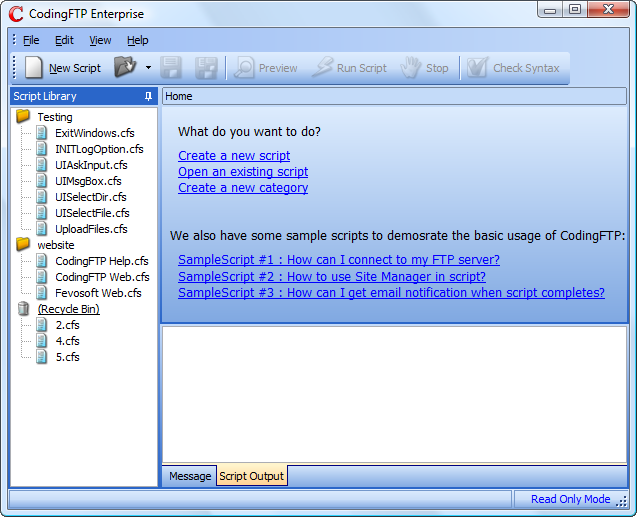Click the Open an existing script link
The image size is (637, 517).
pyautogui.click(x=243, y=171)
